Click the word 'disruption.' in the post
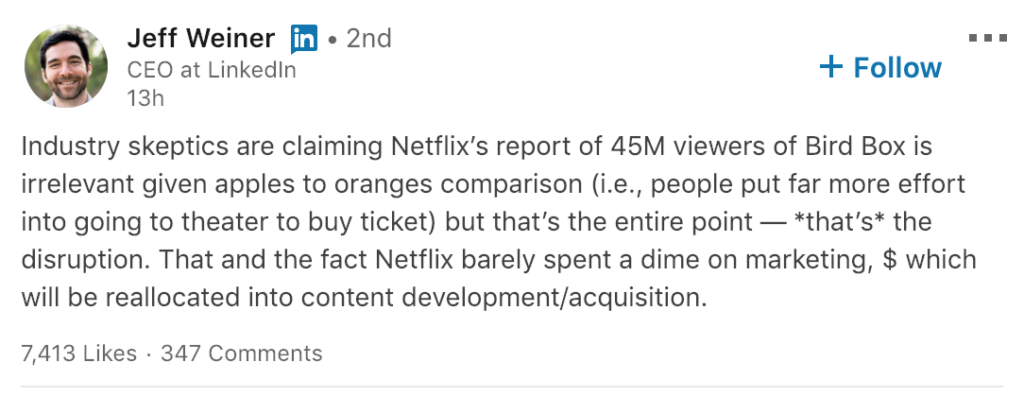 pyautogui.click(x=87, y=260)
